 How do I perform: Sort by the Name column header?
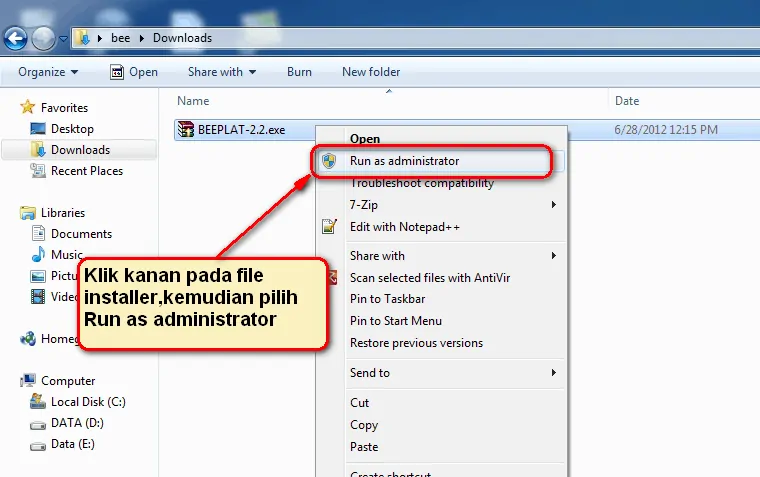pos(193,101)
